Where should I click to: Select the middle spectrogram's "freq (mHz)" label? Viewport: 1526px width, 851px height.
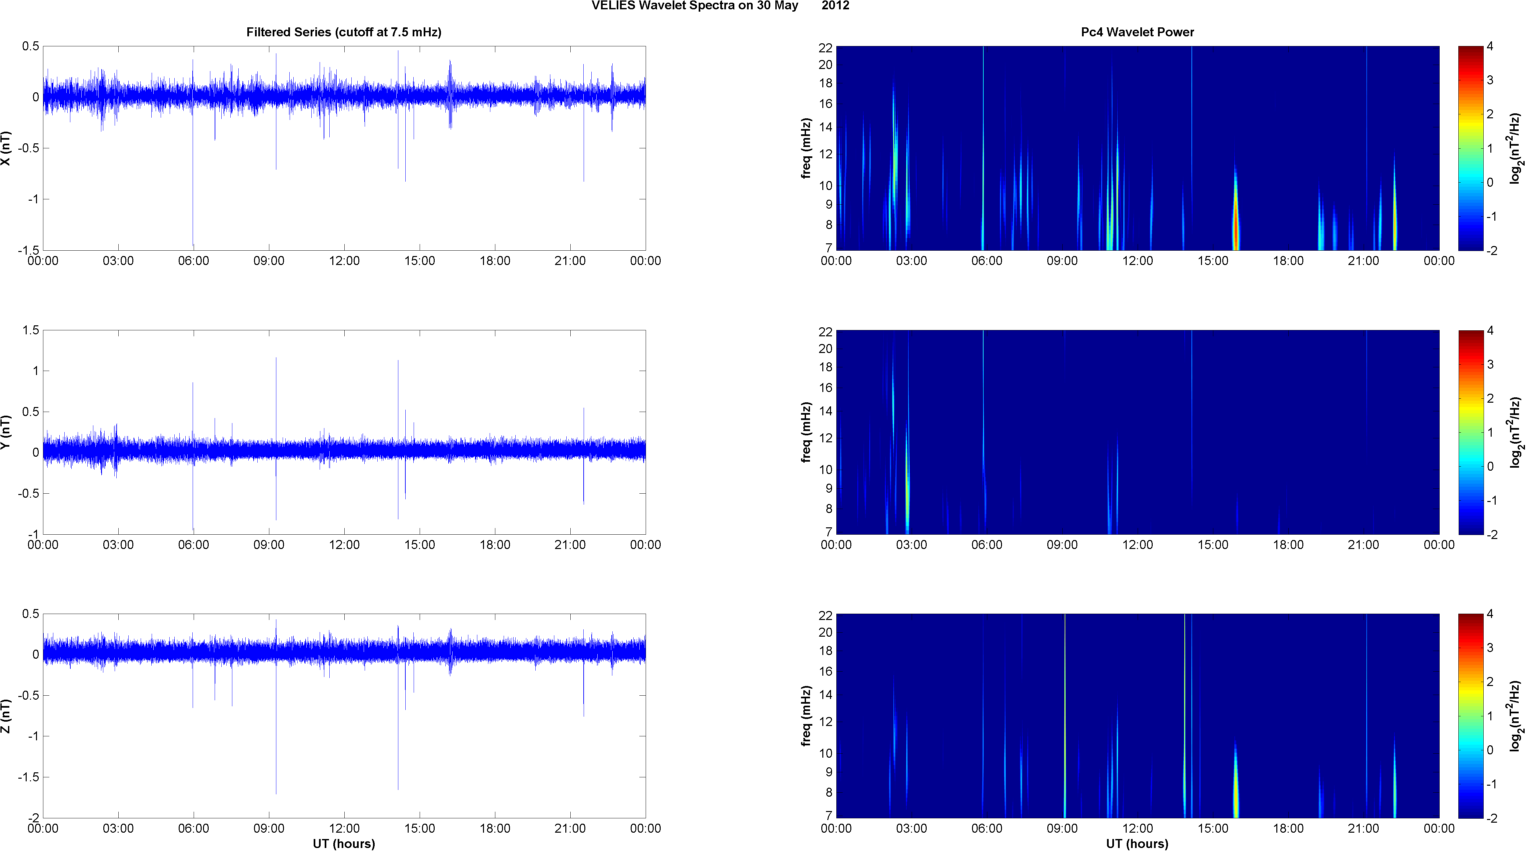click(x=806, y=432)
